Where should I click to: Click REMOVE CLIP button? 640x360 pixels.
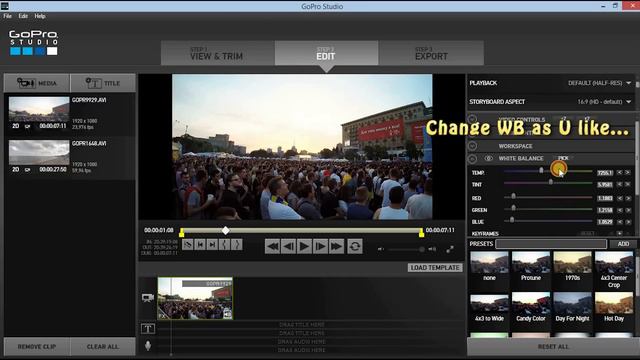[x=37, y=347]
